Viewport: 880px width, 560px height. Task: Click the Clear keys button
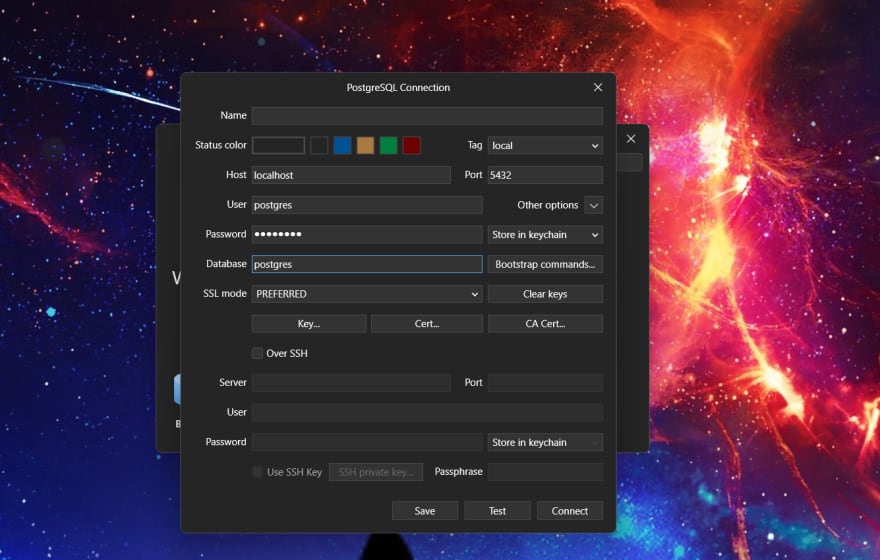coord(545,294)
